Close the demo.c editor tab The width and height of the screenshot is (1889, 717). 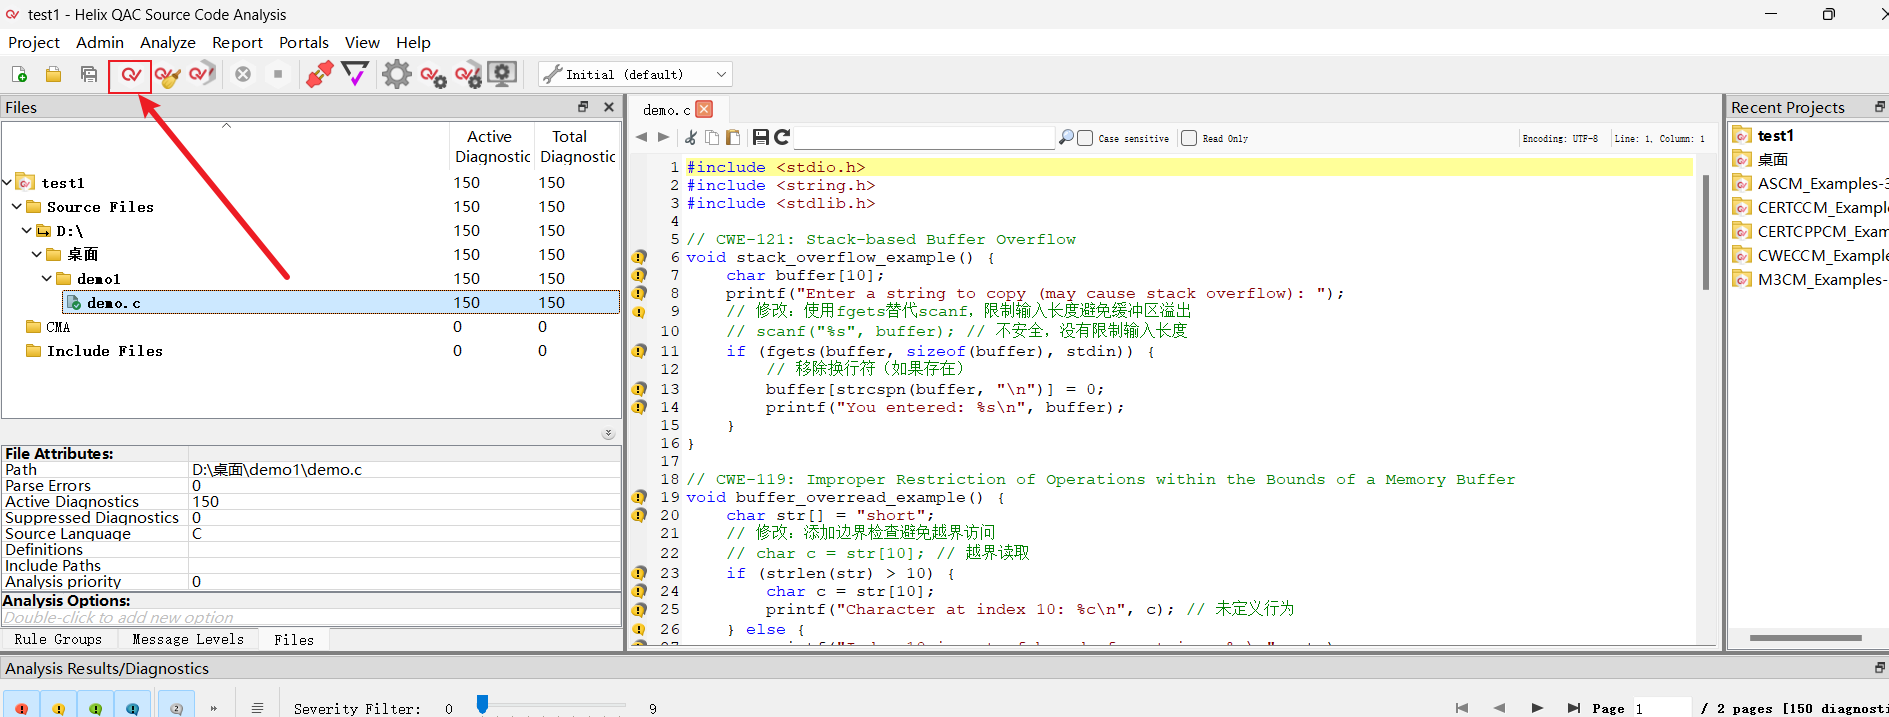click(x=704, y=109)
